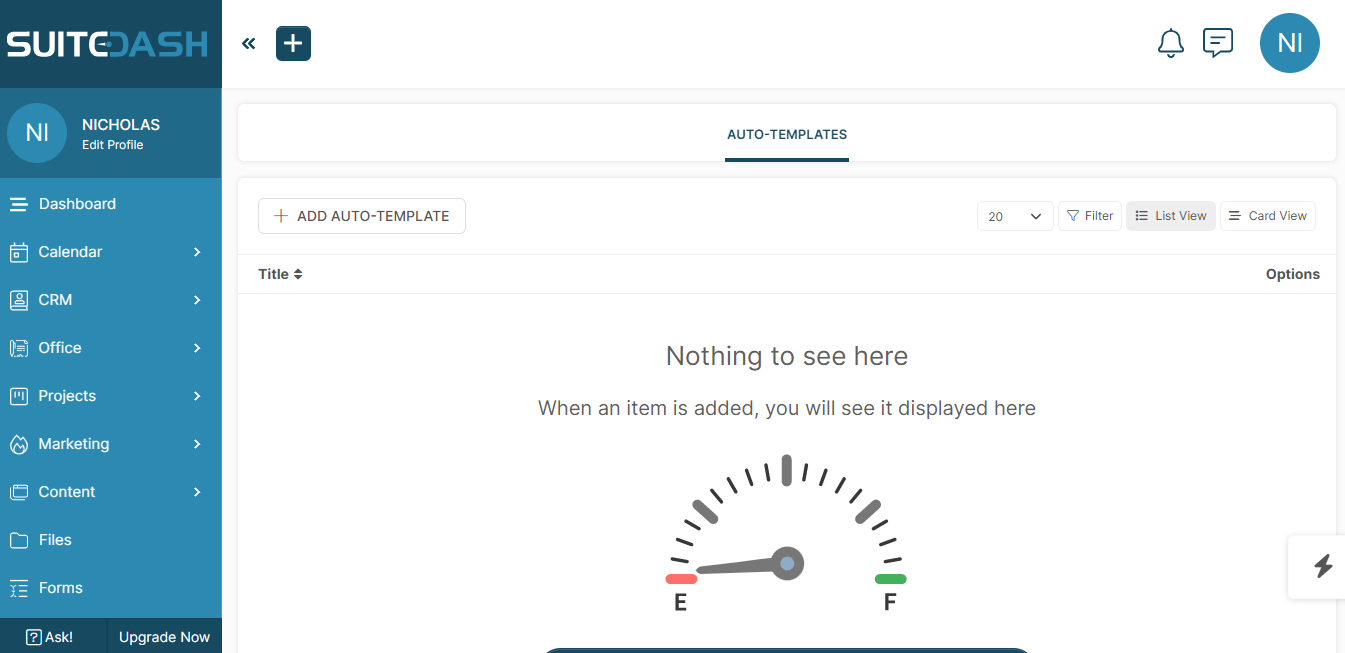
Task: Click the Forms sidebar icon
Action: 18,588
